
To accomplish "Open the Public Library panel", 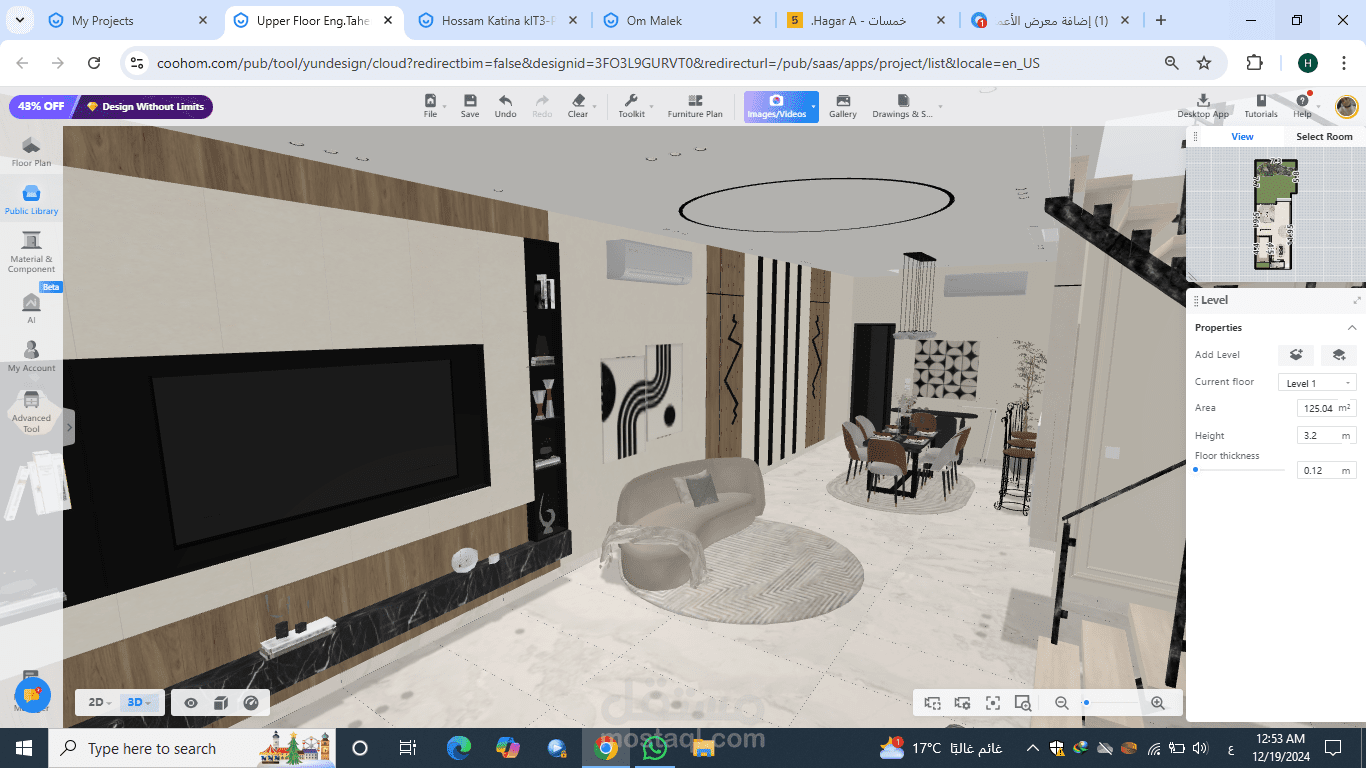I will coord(31,200).
